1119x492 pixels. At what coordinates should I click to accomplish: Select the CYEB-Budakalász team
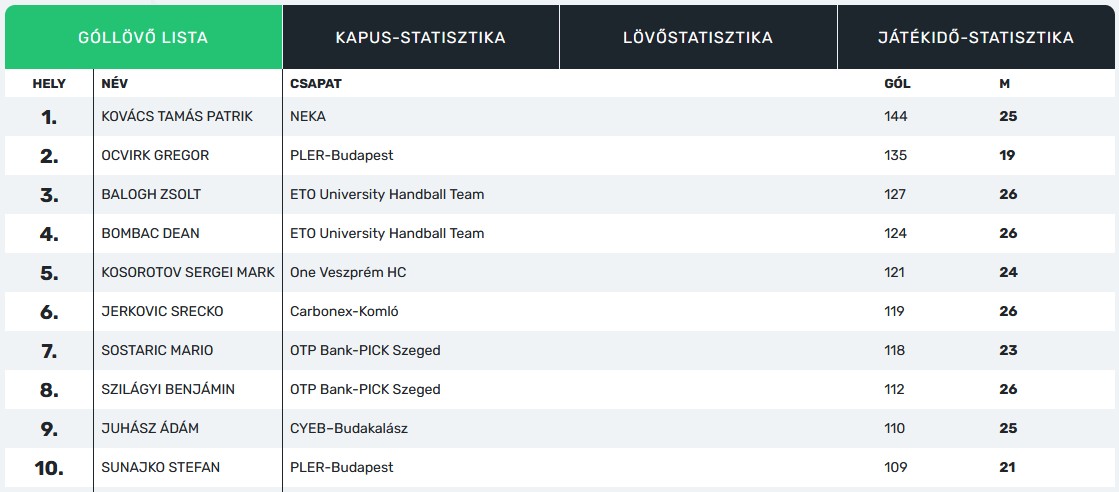click(349, 429)
